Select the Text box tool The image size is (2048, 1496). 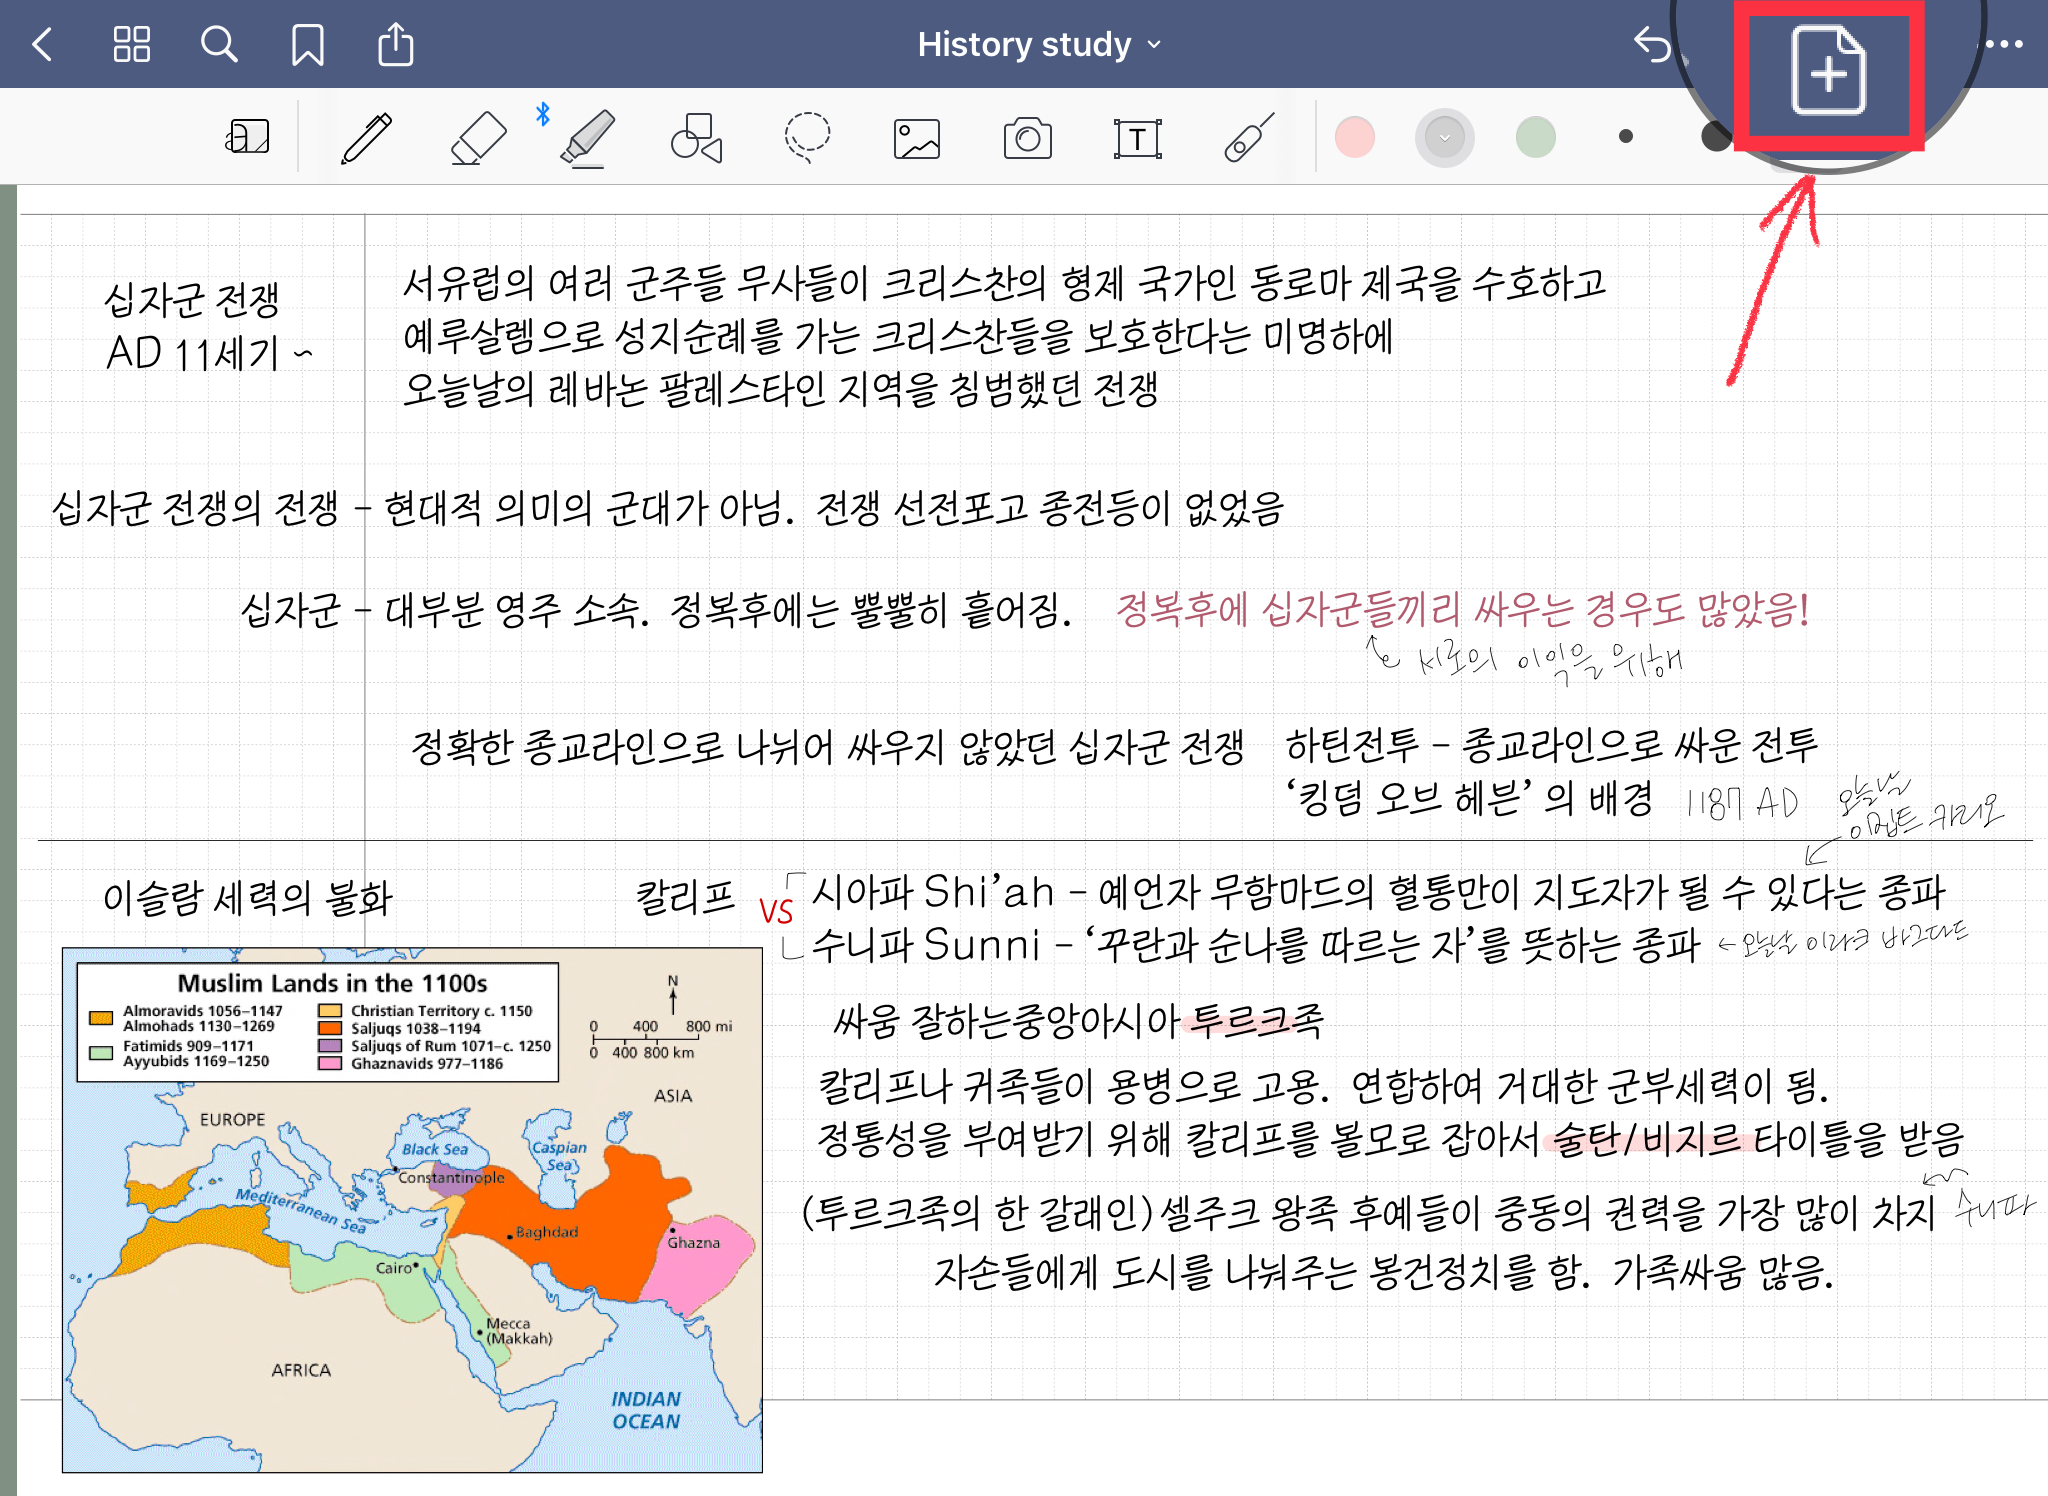pyautogui.click(x=1137, y=138)
